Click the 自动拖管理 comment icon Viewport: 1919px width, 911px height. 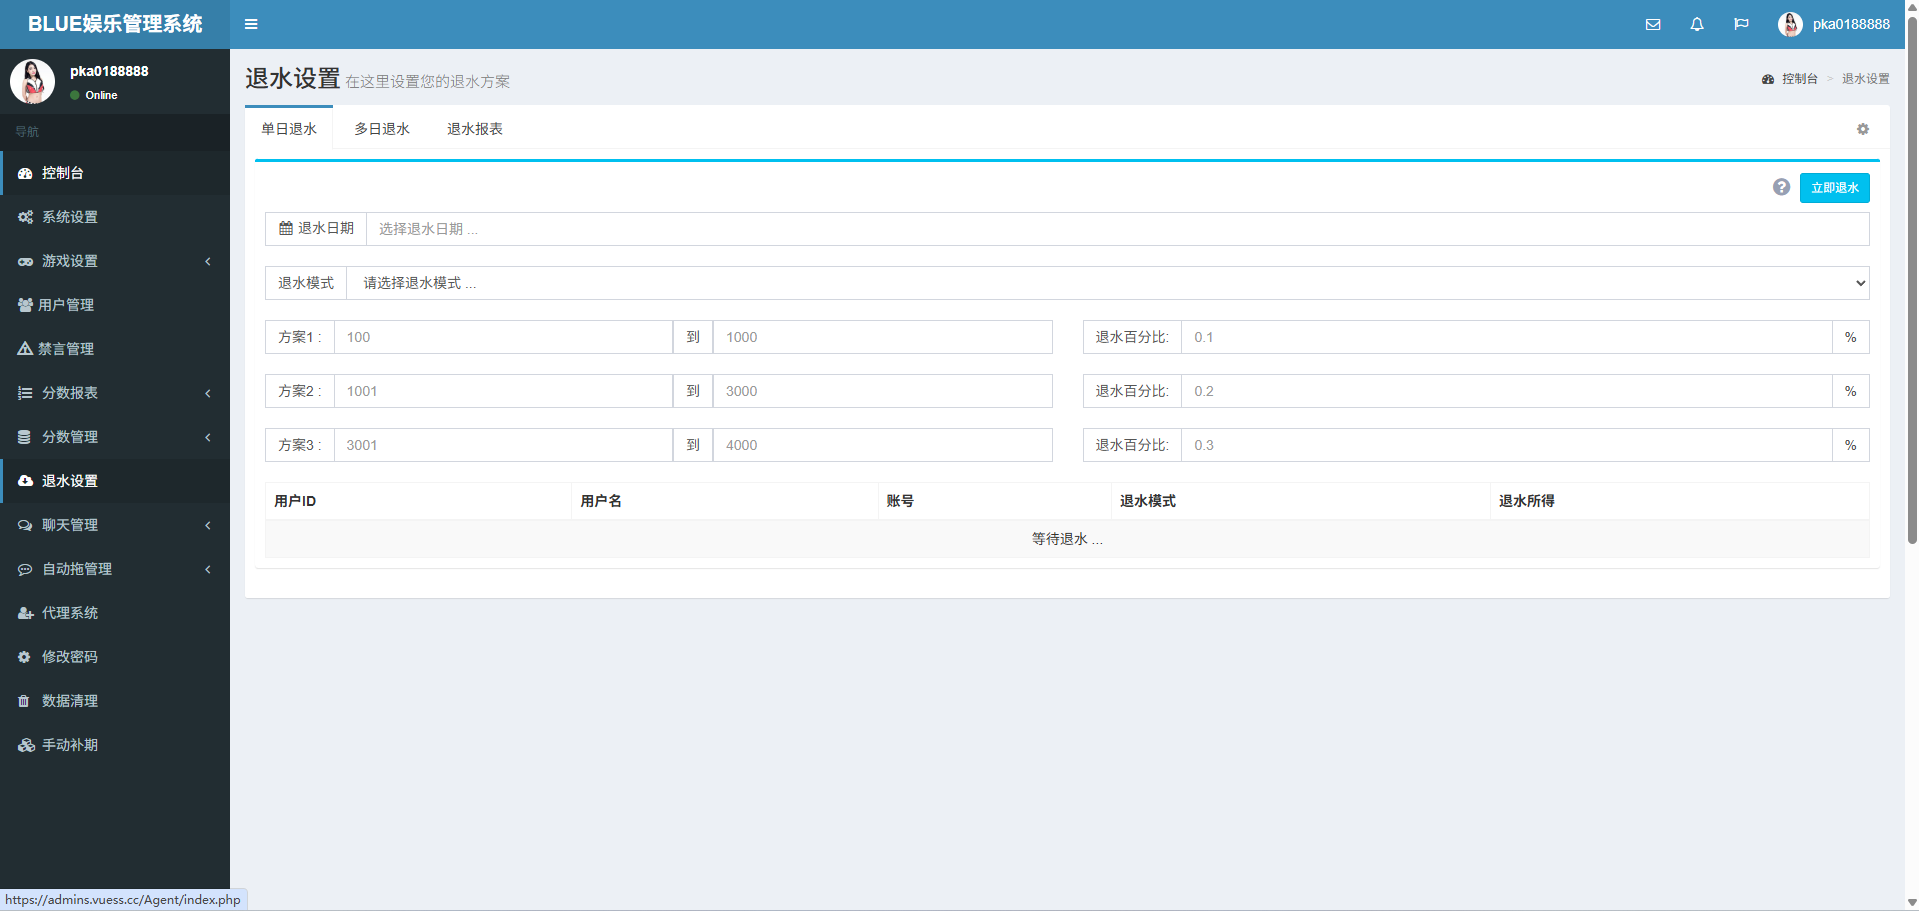pyautogui.click(x=25, y=569)
